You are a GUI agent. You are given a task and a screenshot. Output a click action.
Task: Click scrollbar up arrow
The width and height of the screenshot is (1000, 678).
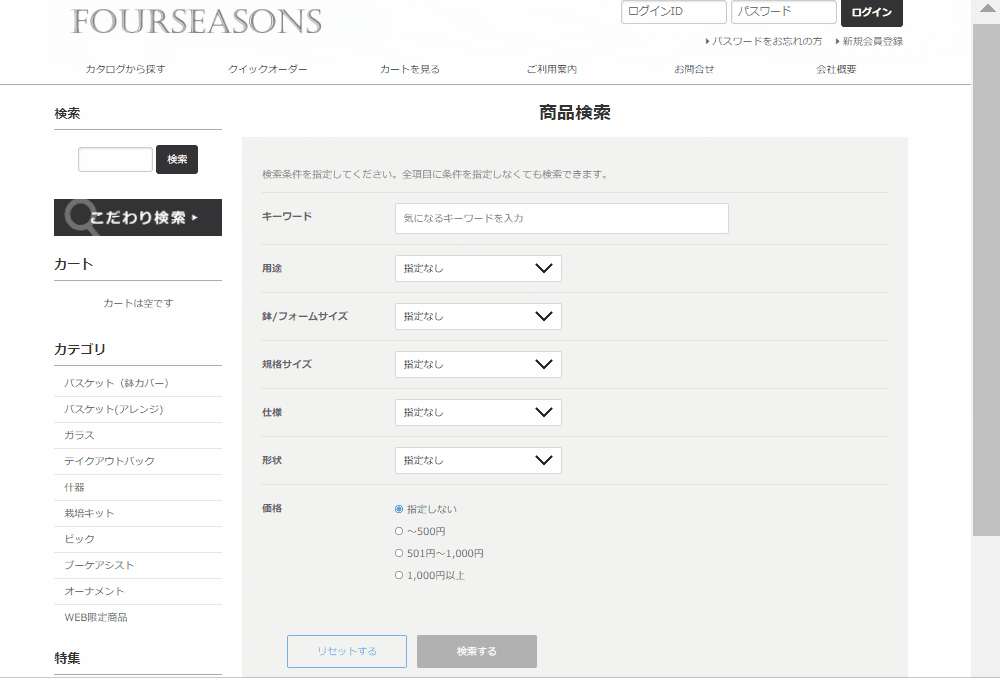point(985,9)
